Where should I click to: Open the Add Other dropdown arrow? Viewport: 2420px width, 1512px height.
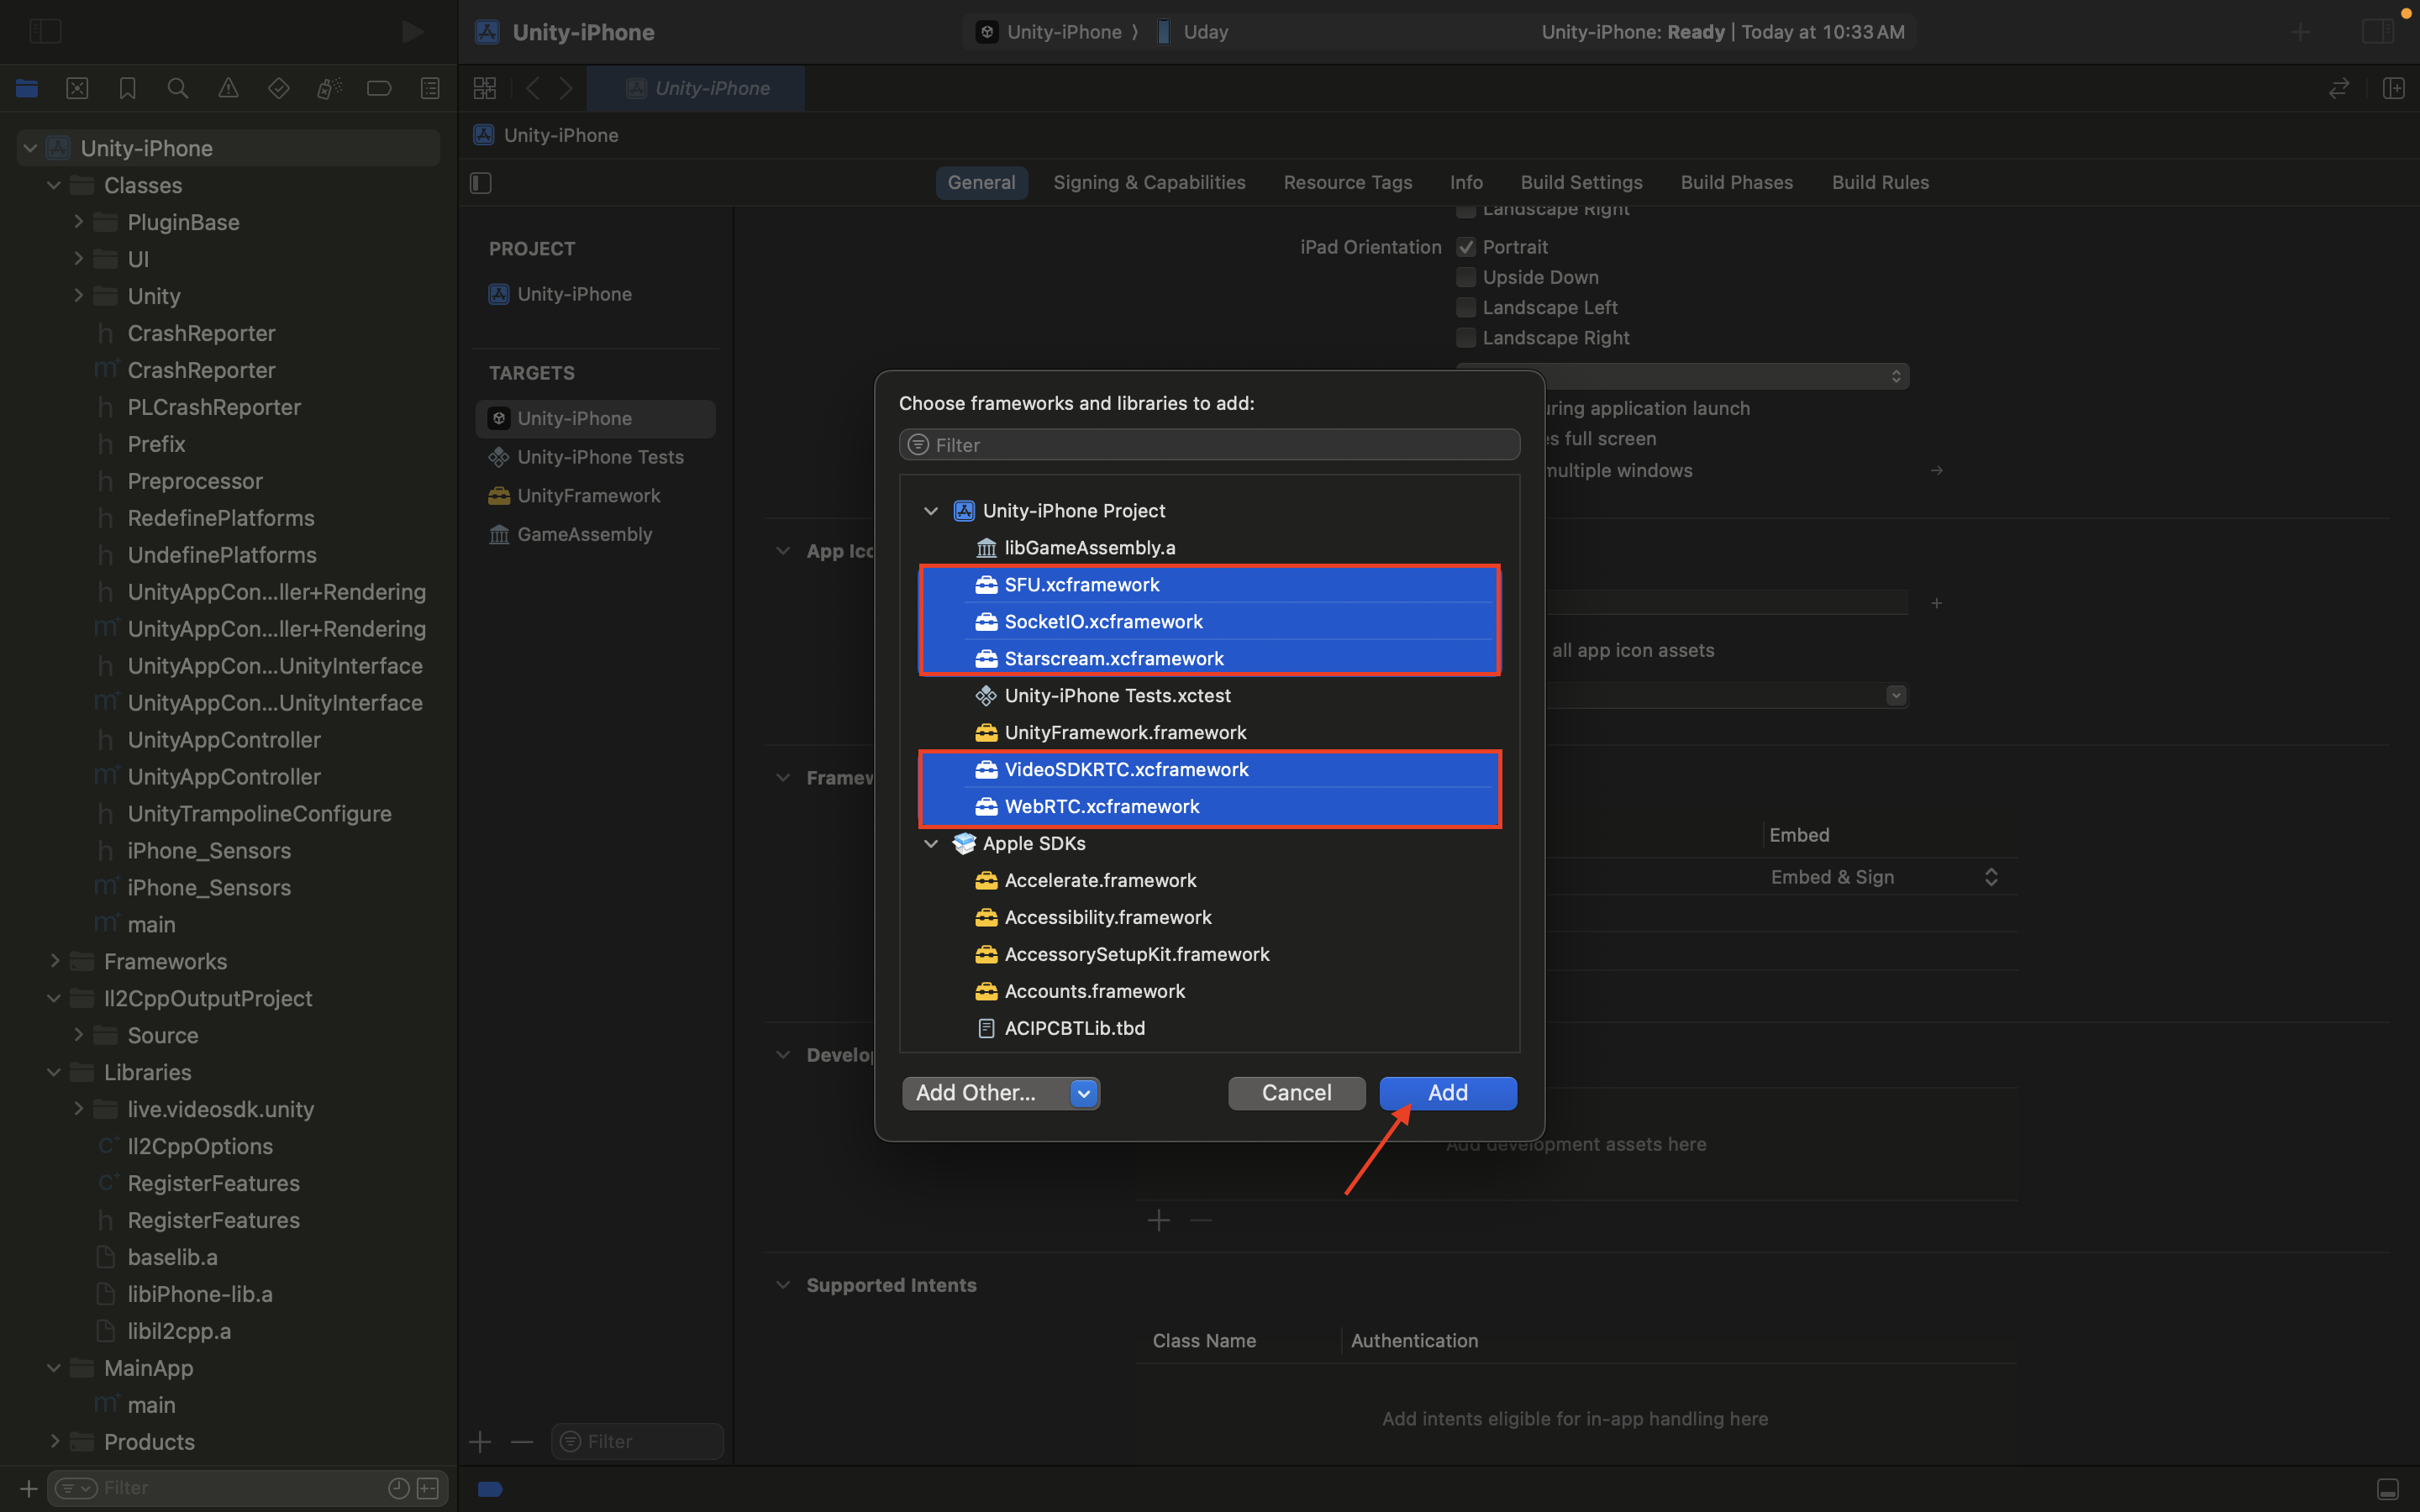pyautogui.click(x=1084, y=1093)
